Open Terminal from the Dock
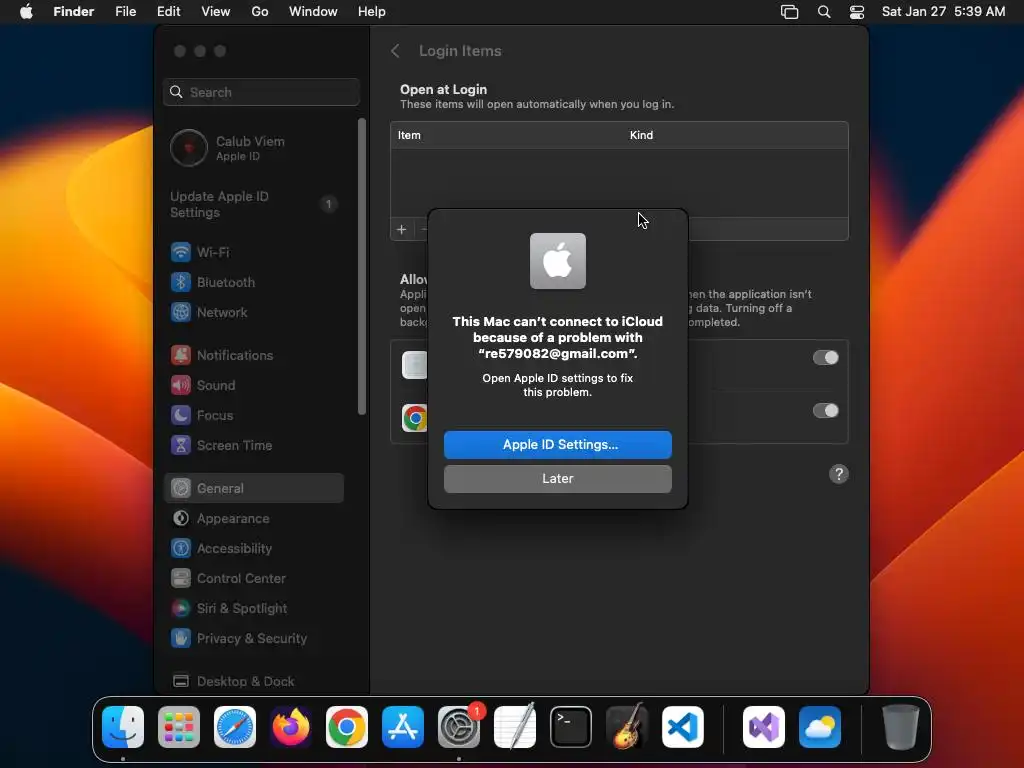Screen dimensions: 1024x768 click(571, 727)
